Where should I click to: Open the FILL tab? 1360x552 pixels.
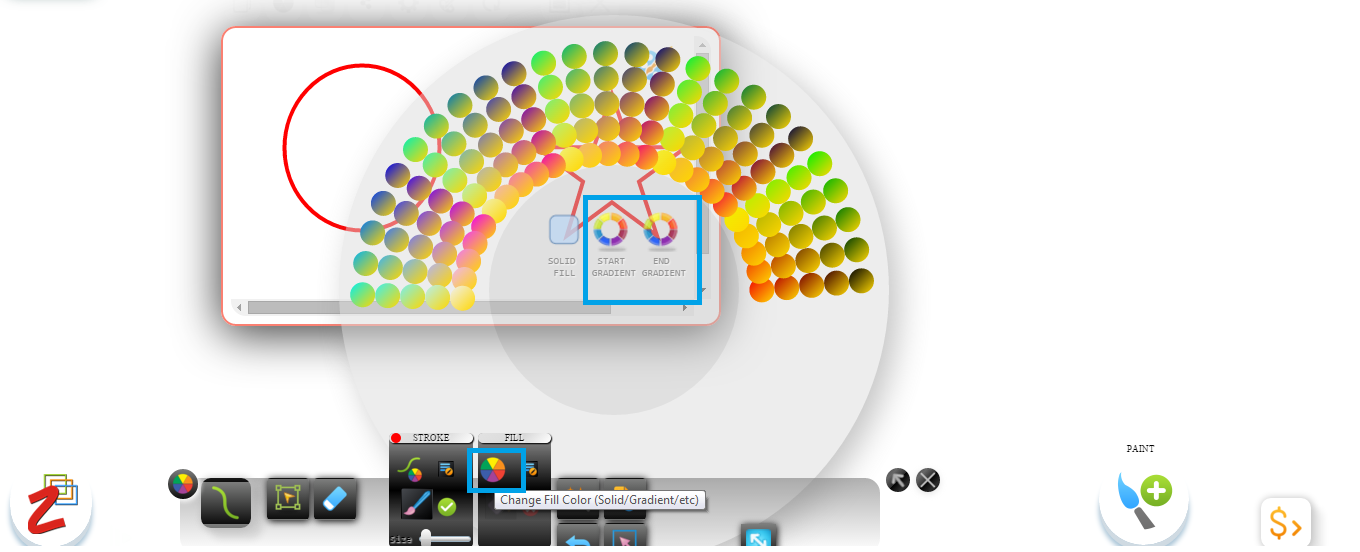[x=514, y=438]
